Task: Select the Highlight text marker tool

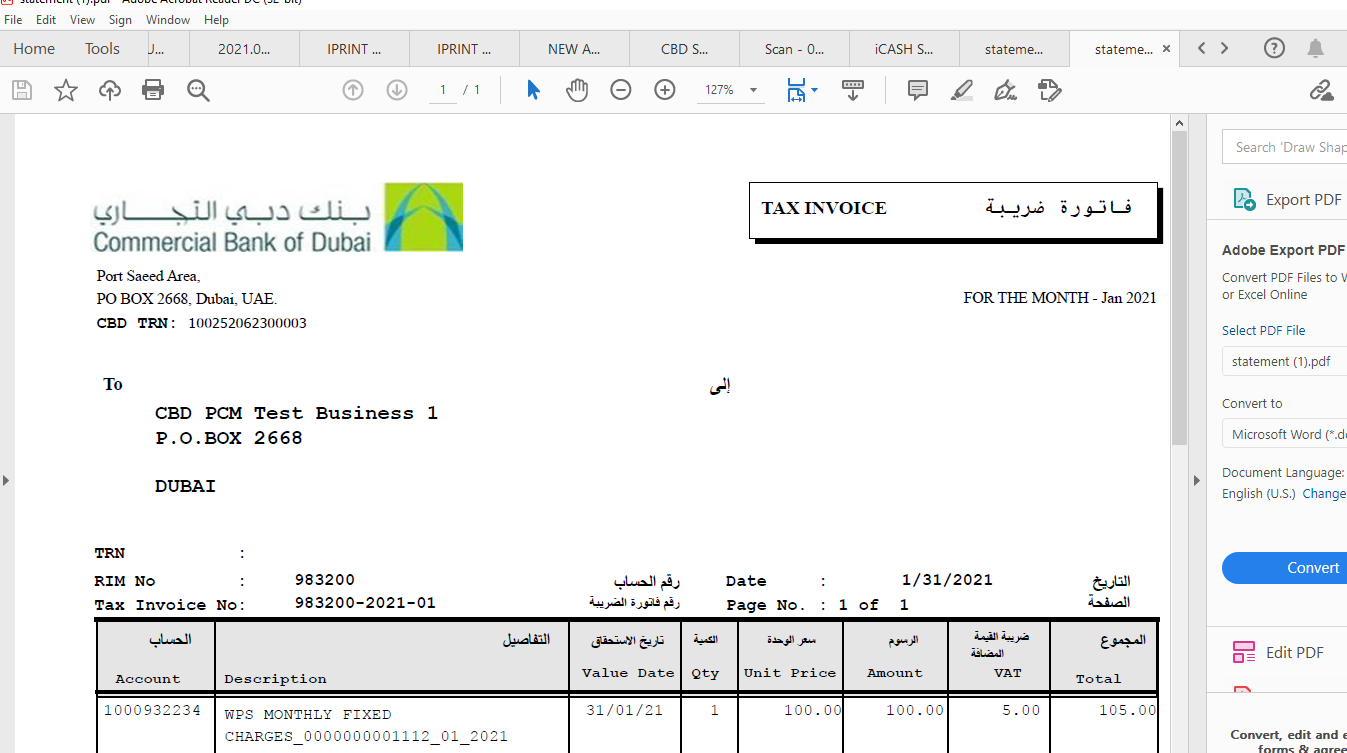Action: tap(961, 90)
